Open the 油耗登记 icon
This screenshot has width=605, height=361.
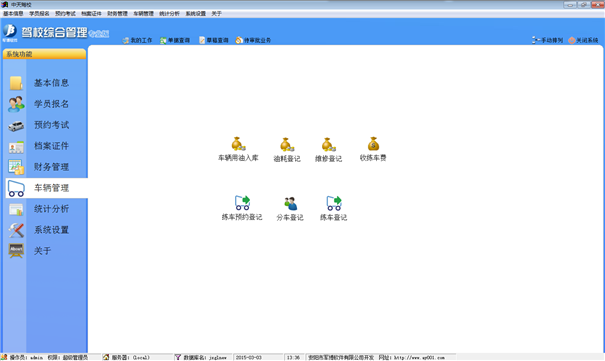(x=287, y=145)
